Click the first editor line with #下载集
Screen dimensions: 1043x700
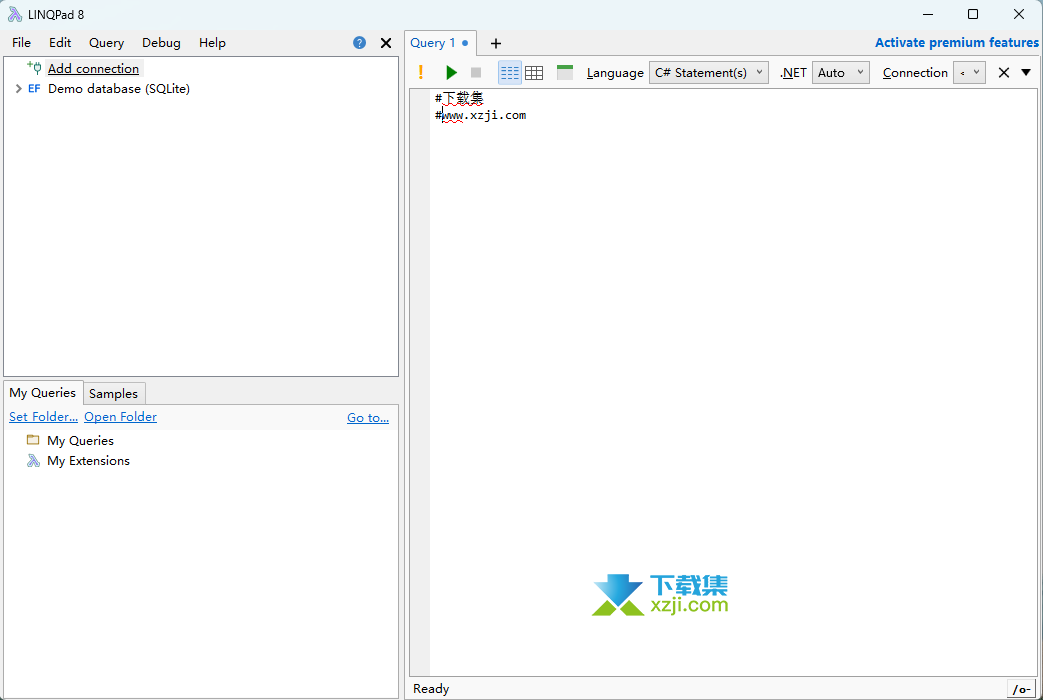[459, 98]
